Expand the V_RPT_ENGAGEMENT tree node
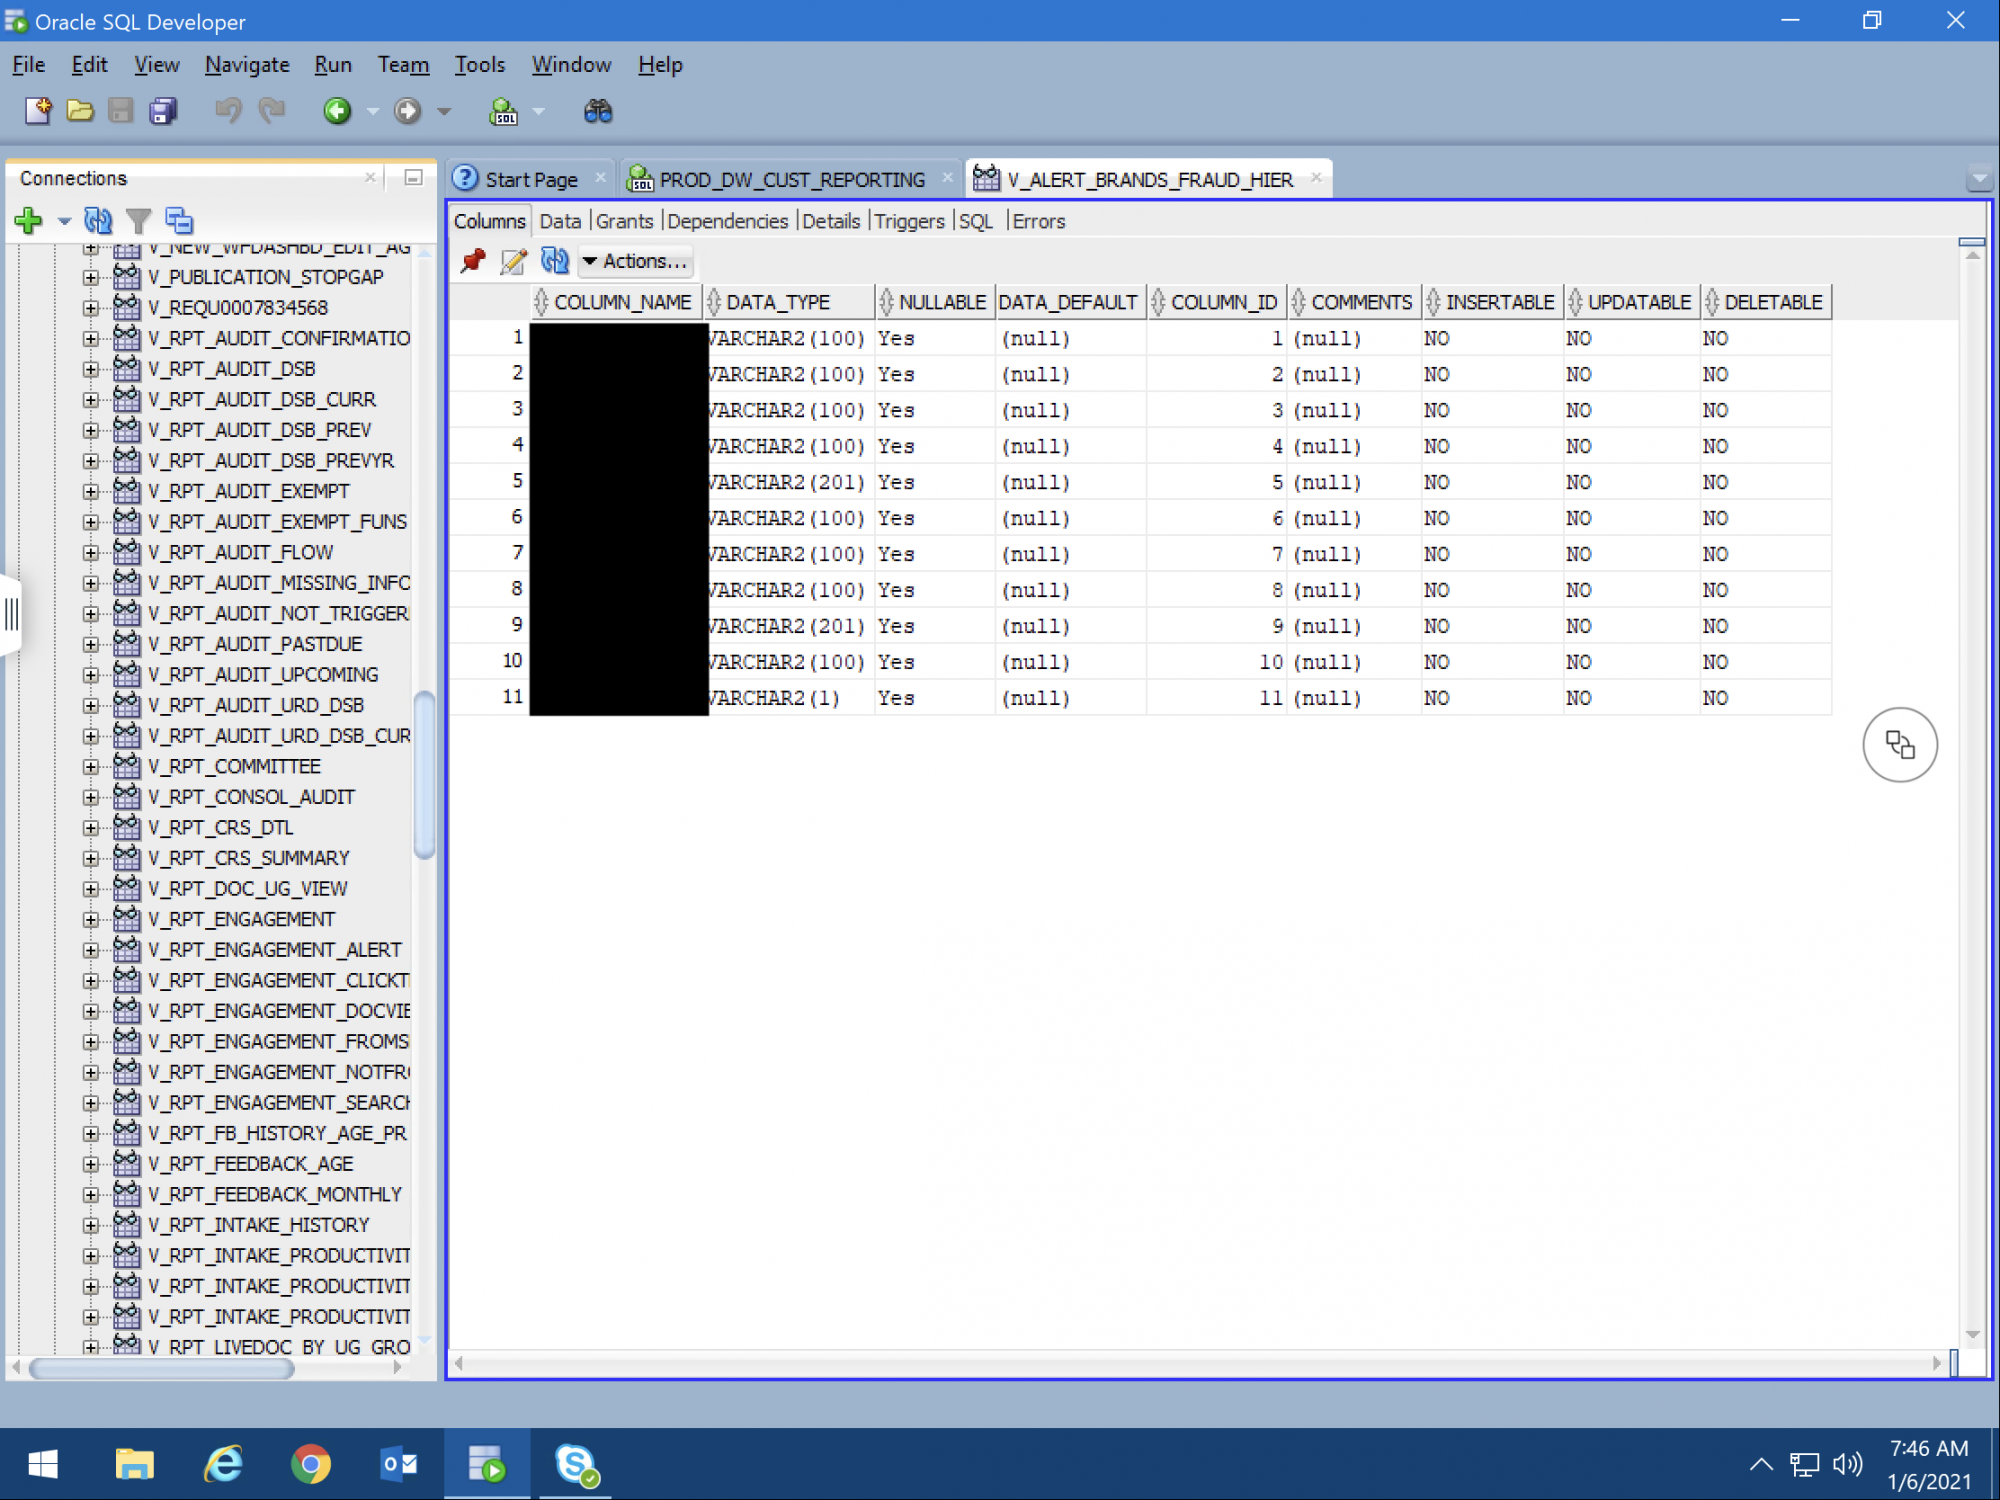This screenshot has height=1500, width=2000. (91, 920)
